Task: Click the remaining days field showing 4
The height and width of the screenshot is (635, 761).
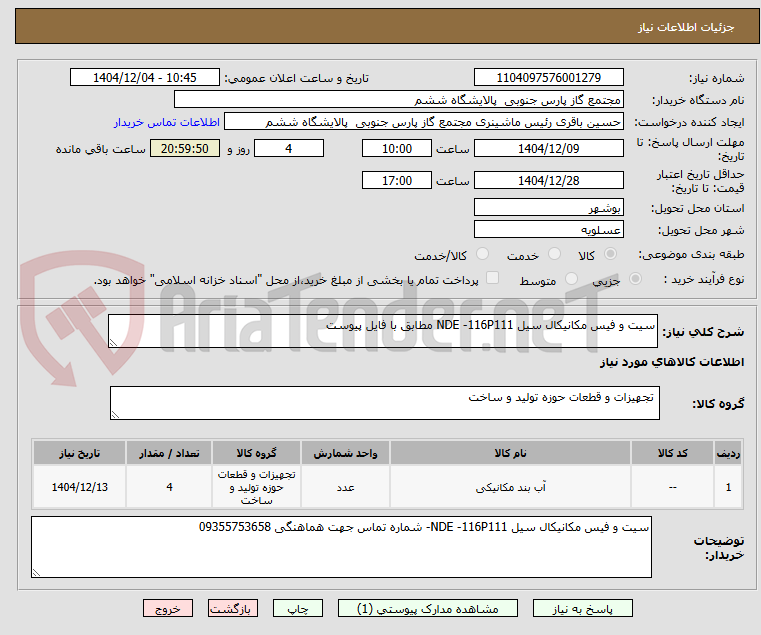Action: tap(289, 148)
